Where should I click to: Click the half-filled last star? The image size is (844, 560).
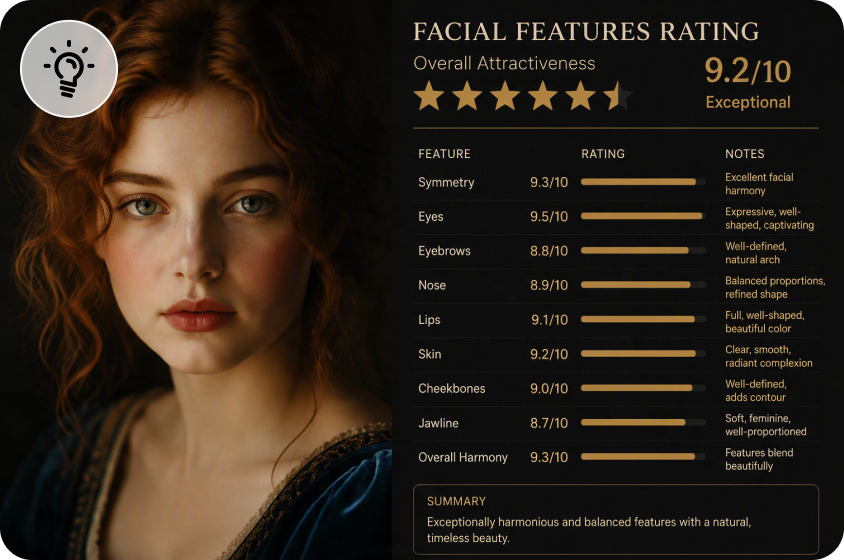[x=618, y=96]
